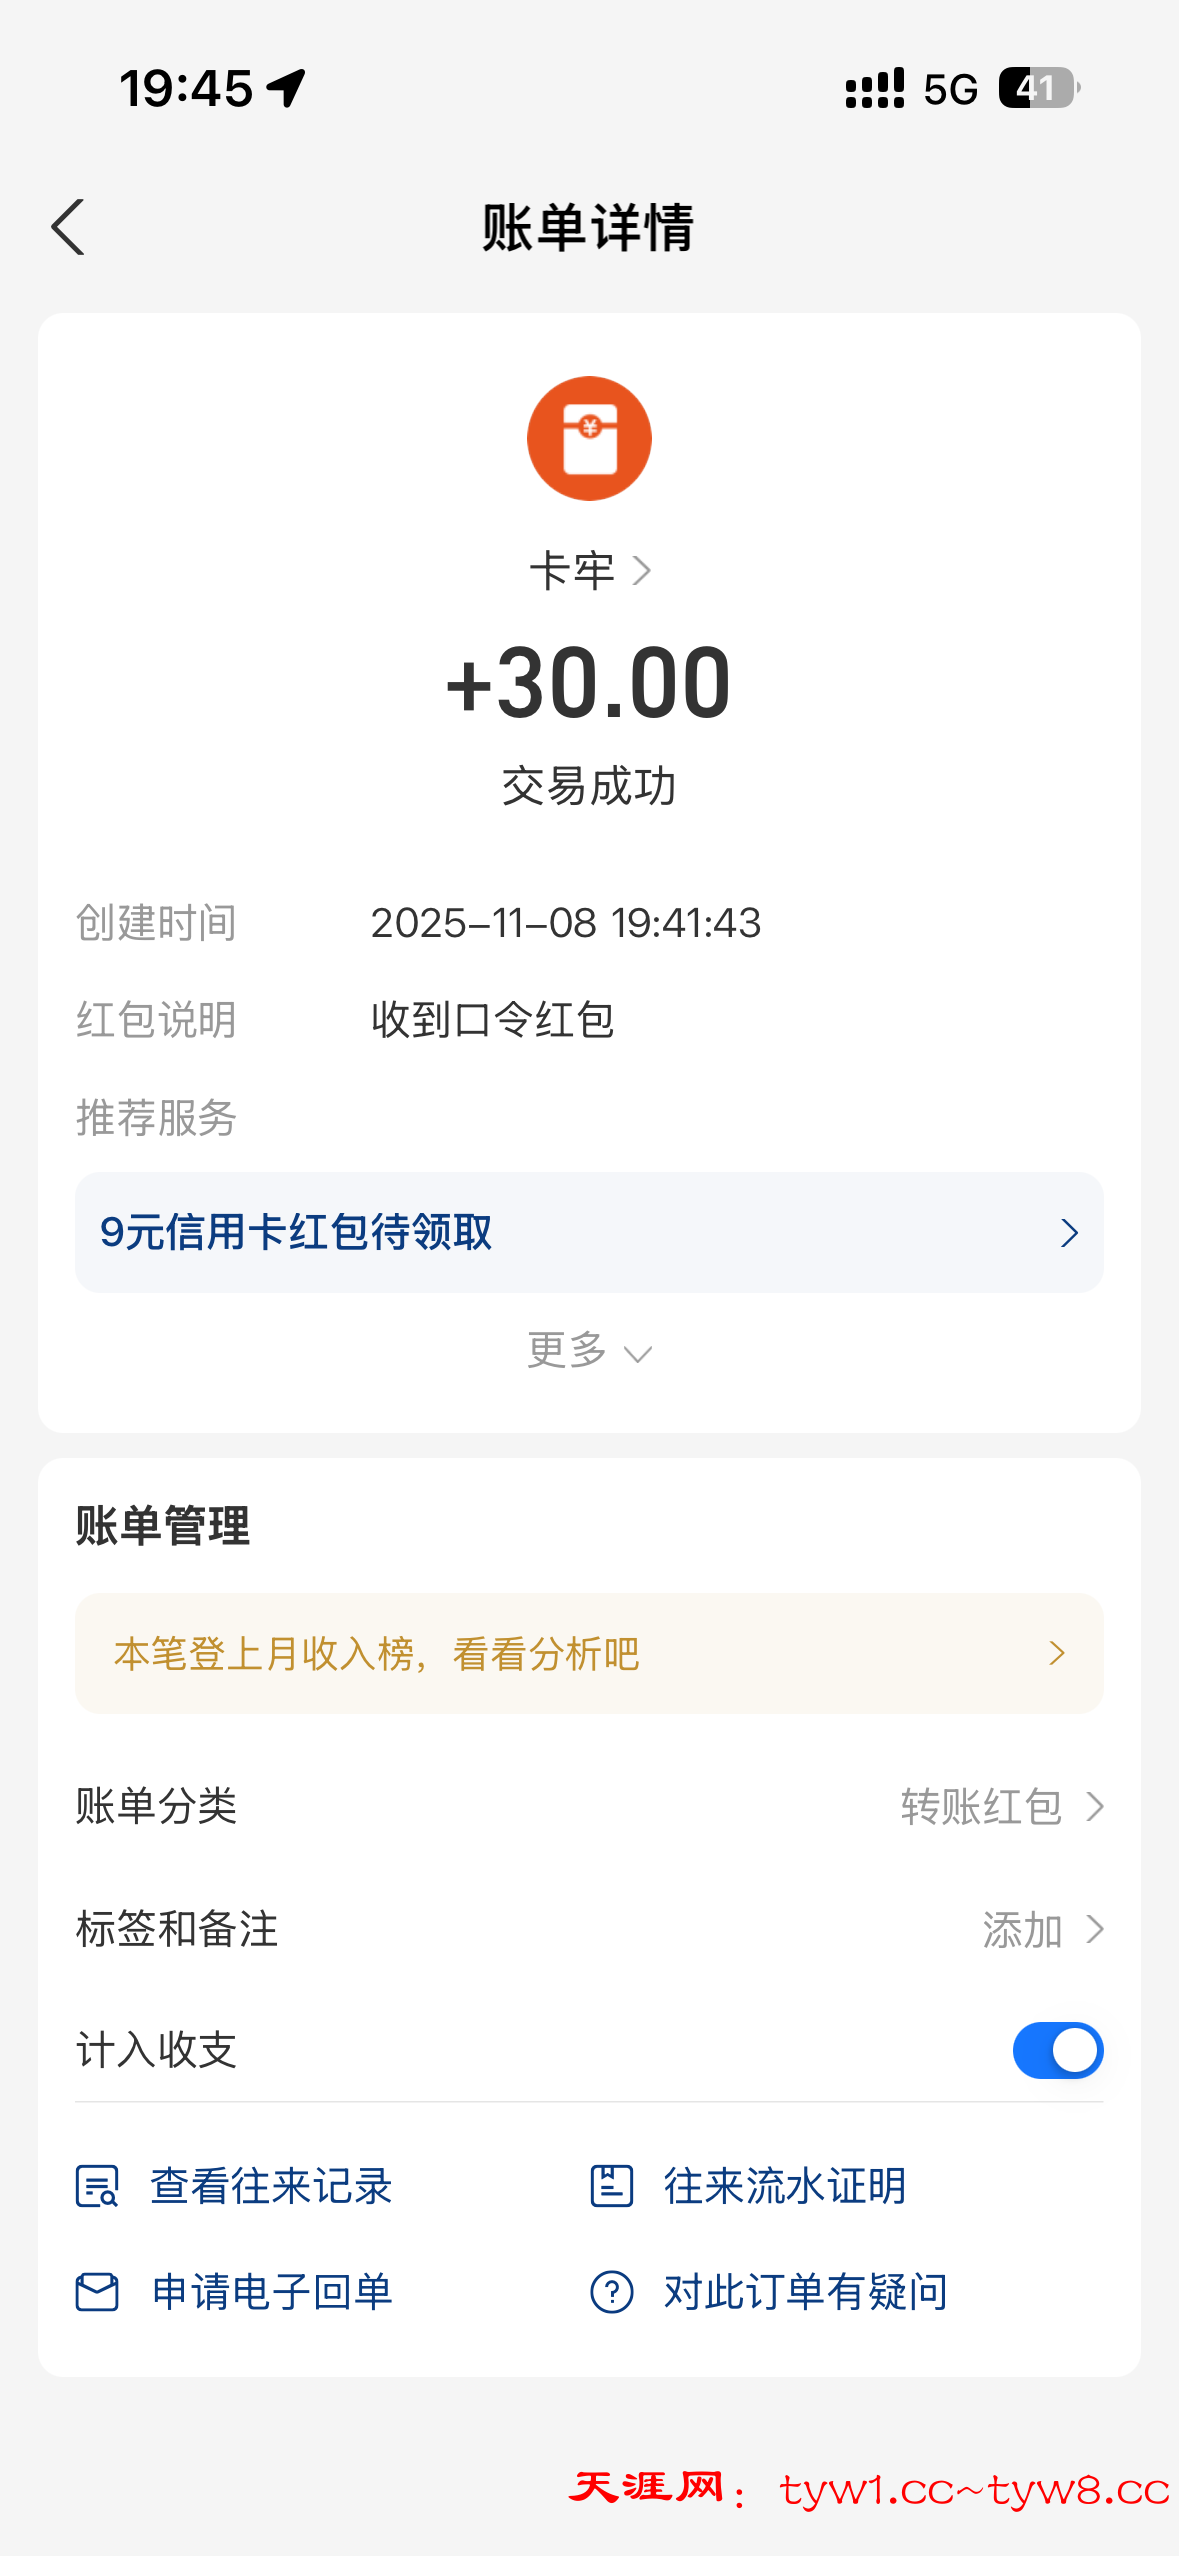Tap the +30.00 transaction amount
The height and width of the screenshot is (2556, 1179).
click(589, 683)
